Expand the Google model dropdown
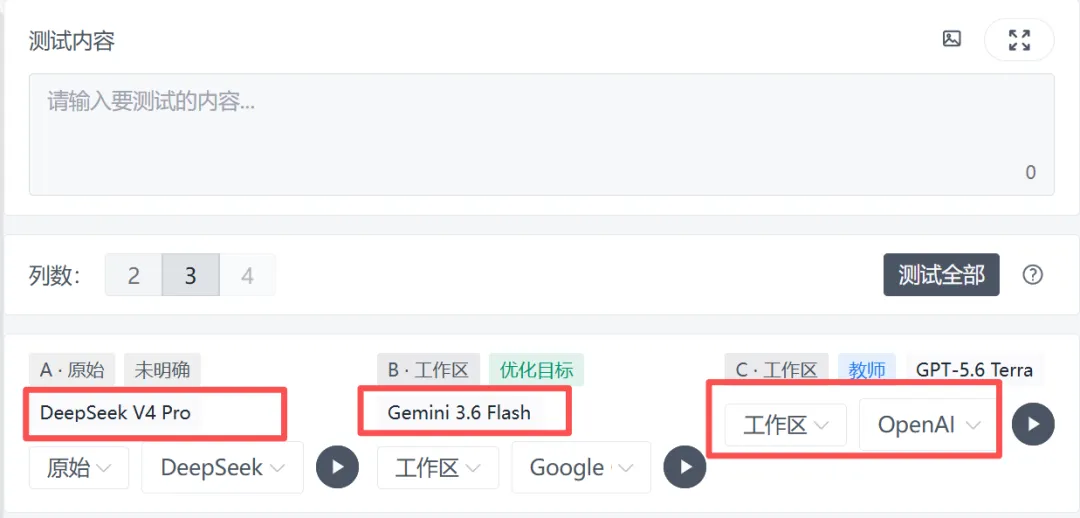1080x518 pixels. click(x=581, y=468)
